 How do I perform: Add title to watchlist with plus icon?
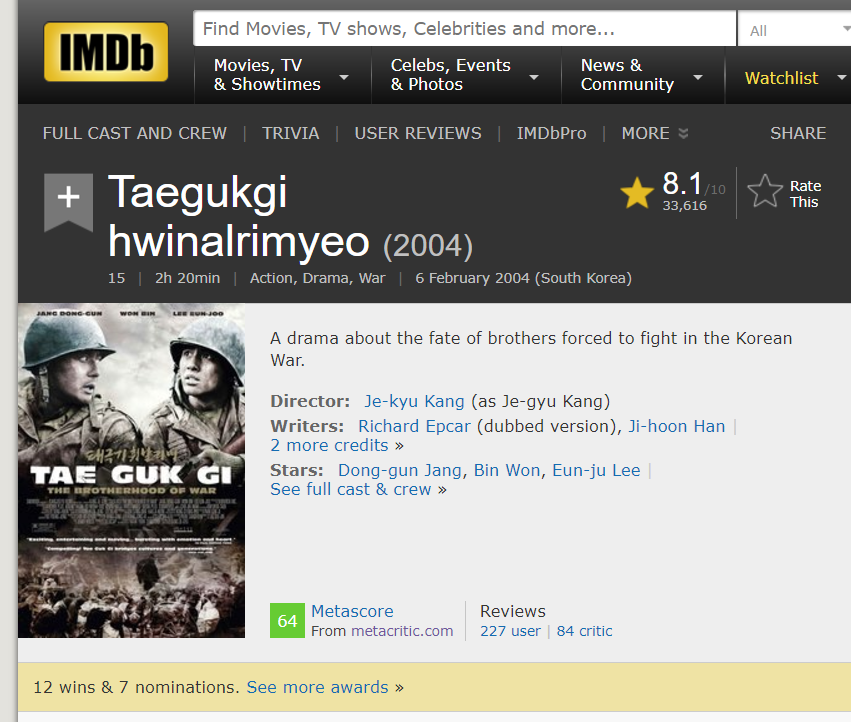coord(68,198)
